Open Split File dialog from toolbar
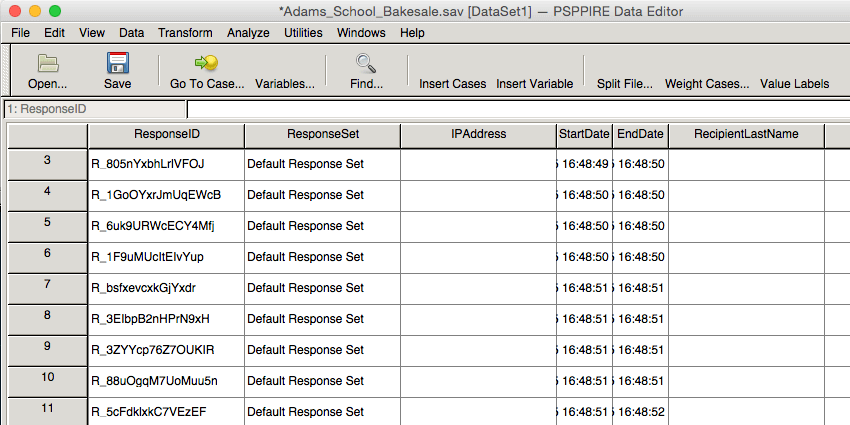This screenshot has width=850, height=425. click(x=625, y=84)
